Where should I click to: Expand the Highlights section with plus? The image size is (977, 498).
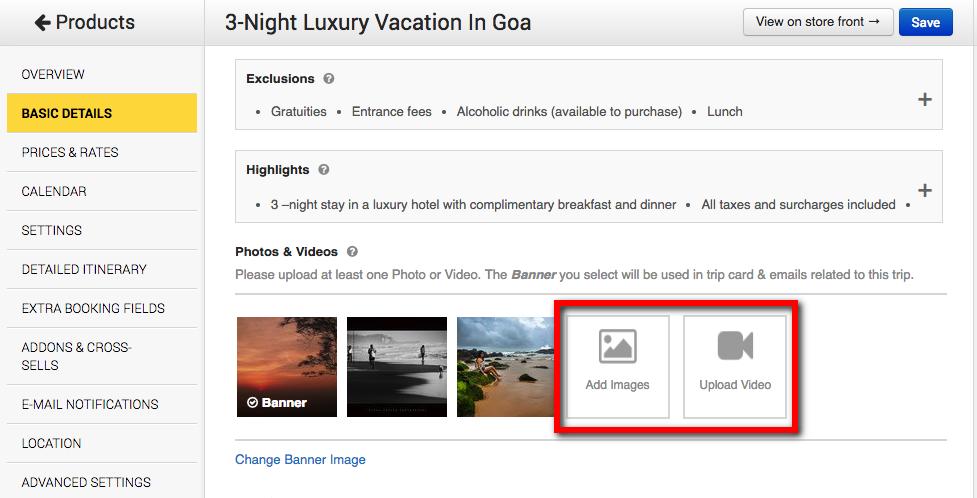click(x=924, y=190)
